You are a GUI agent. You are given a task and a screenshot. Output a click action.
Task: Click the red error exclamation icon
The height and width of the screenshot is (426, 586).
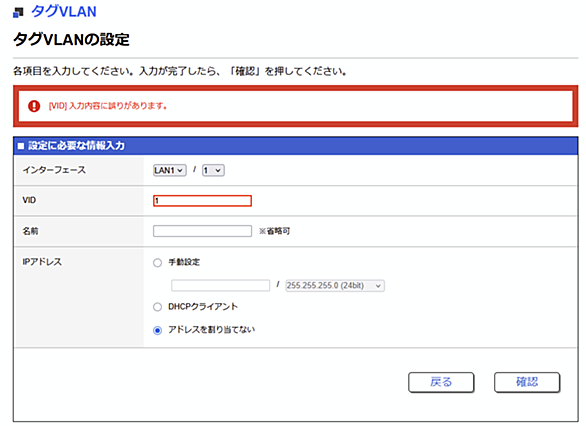(34, 106)
